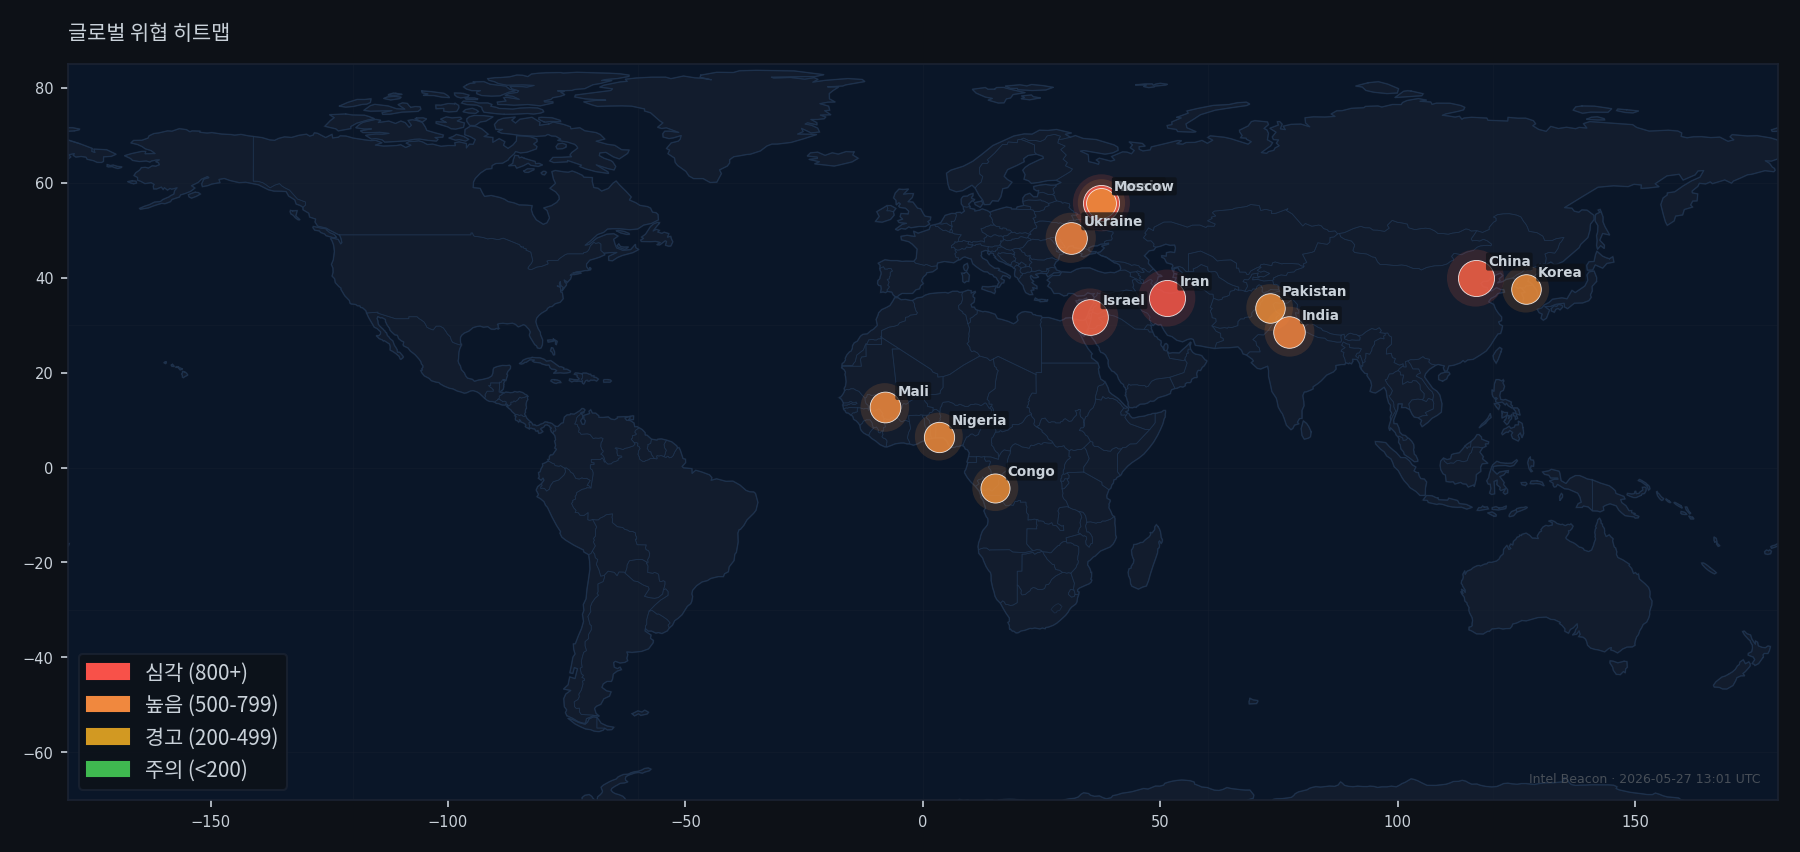Screen dimensions: 1800x852
Task: Click the 주의 (<200) legend label
Action: 196,769
